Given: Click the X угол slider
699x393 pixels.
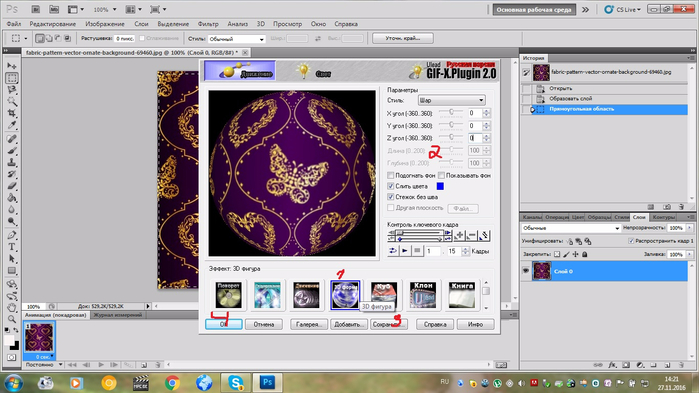Looking at the screenshot, I should pos(451,113).
